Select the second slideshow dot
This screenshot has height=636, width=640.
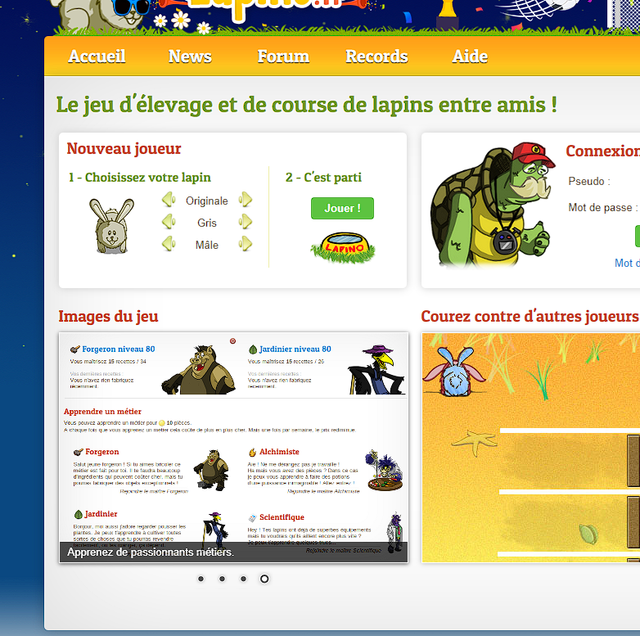[222, 579]
